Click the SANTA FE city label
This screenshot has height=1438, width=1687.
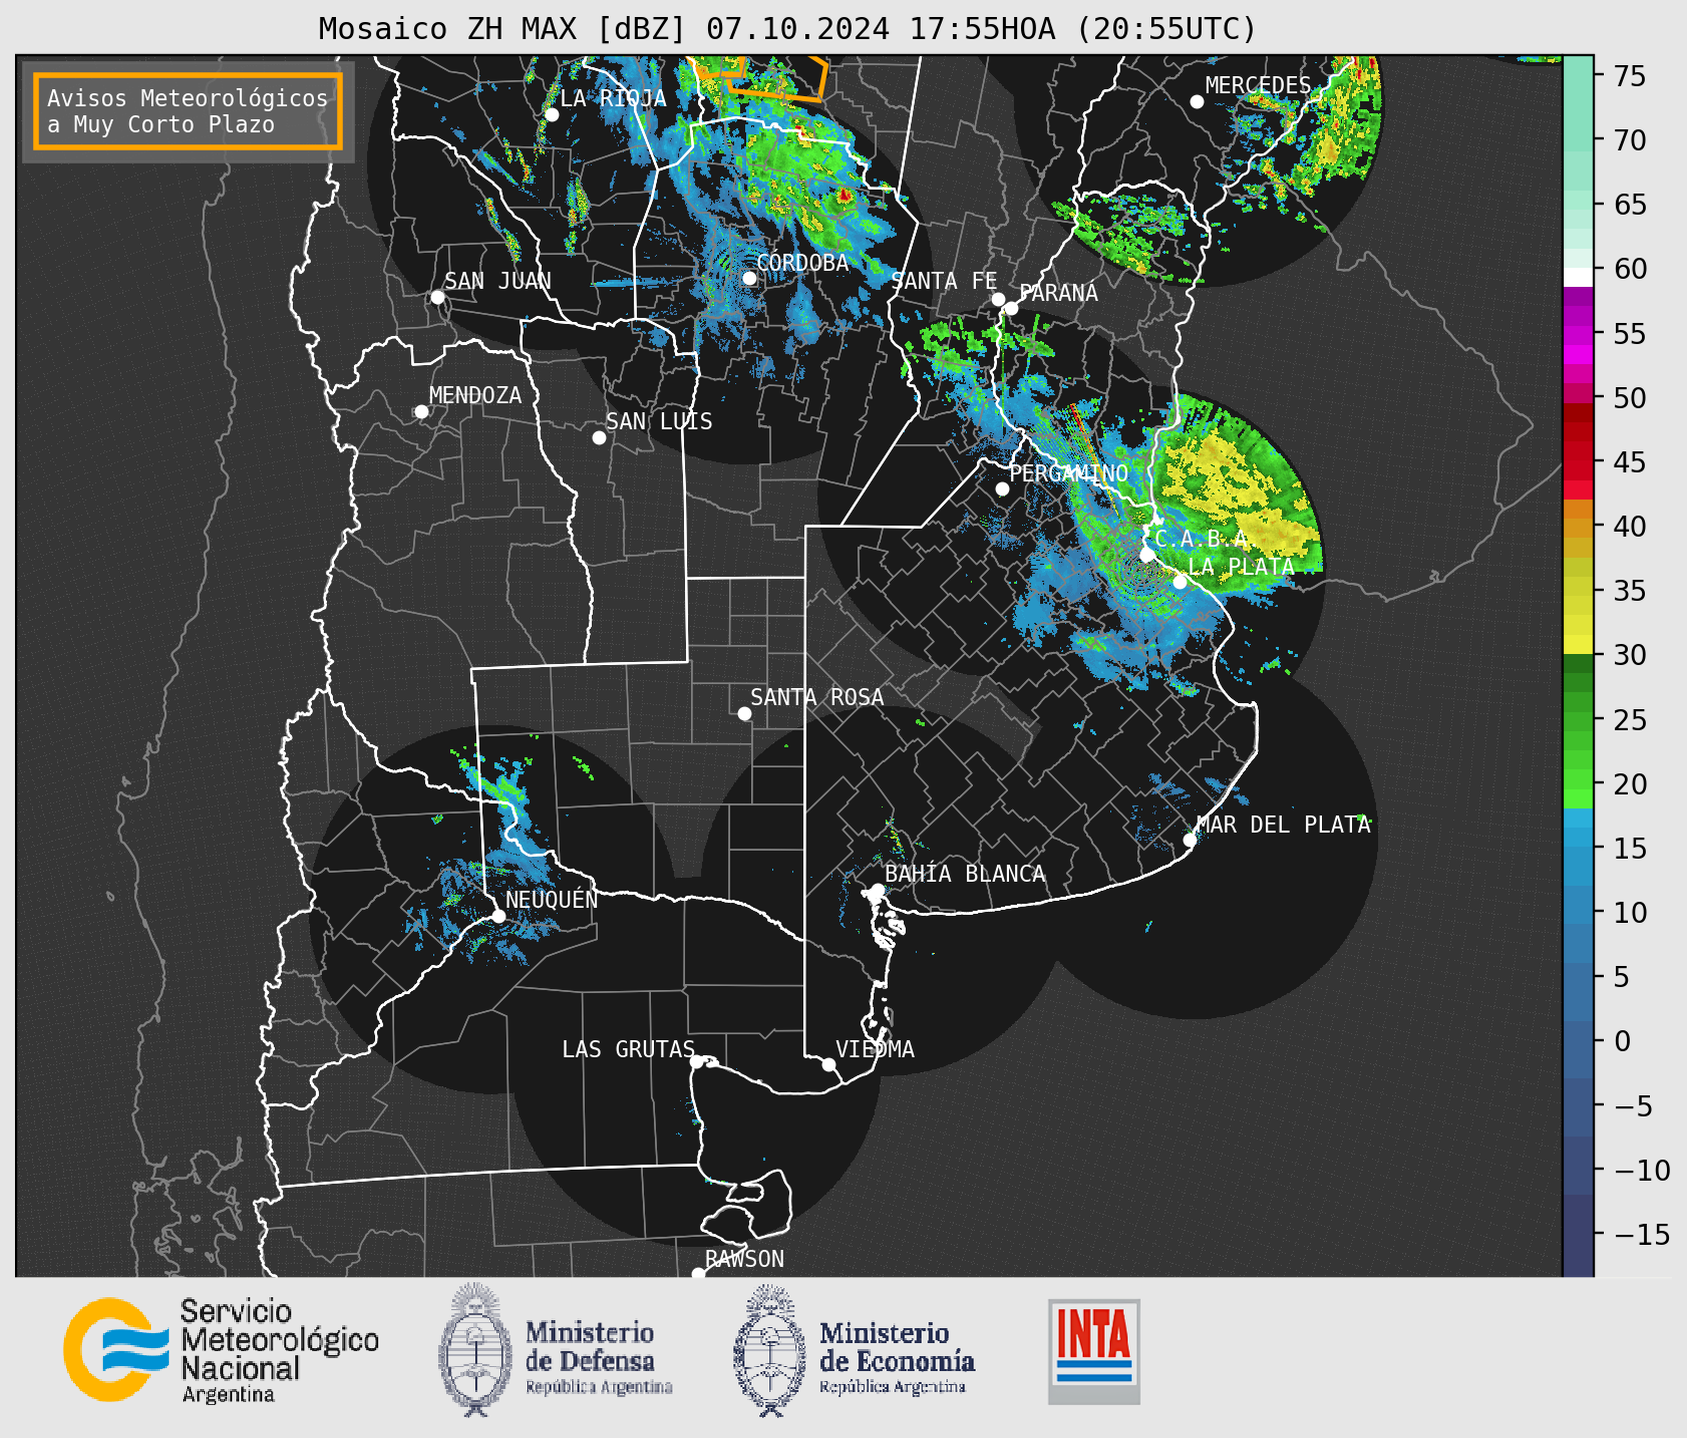click(x=944, y=281)
